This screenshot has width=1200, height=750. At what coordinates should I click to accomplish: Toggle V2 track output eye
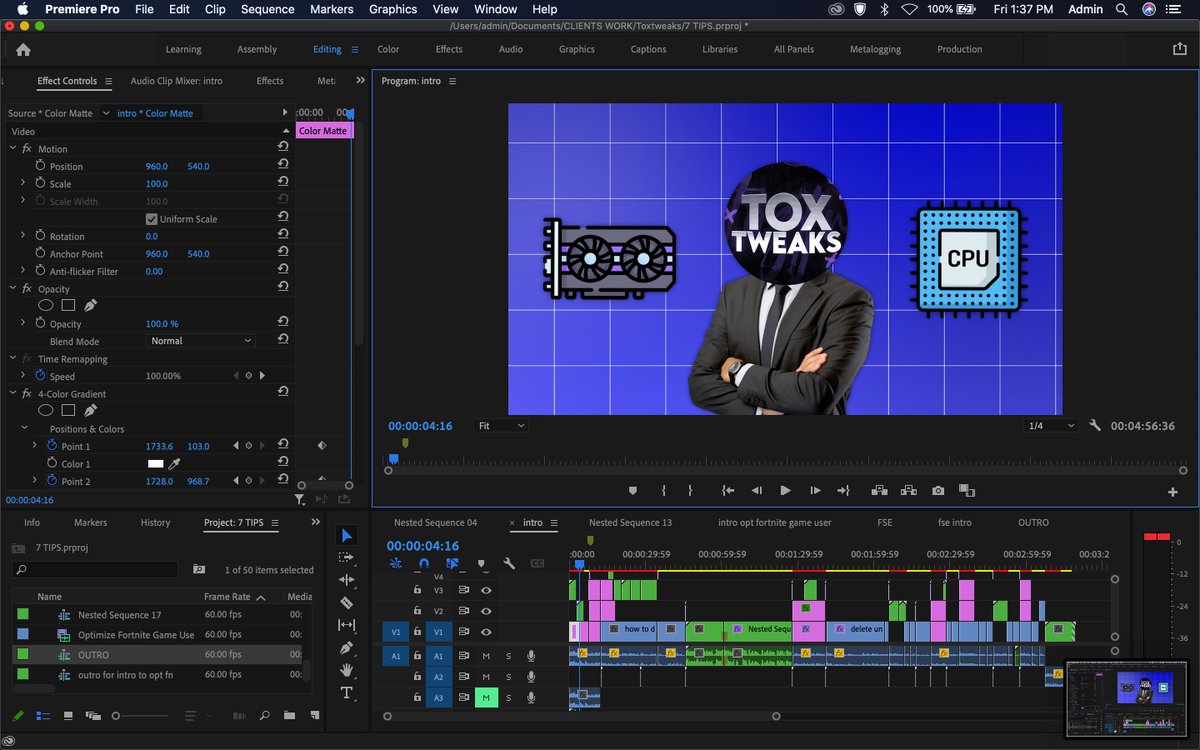(486, 611)
